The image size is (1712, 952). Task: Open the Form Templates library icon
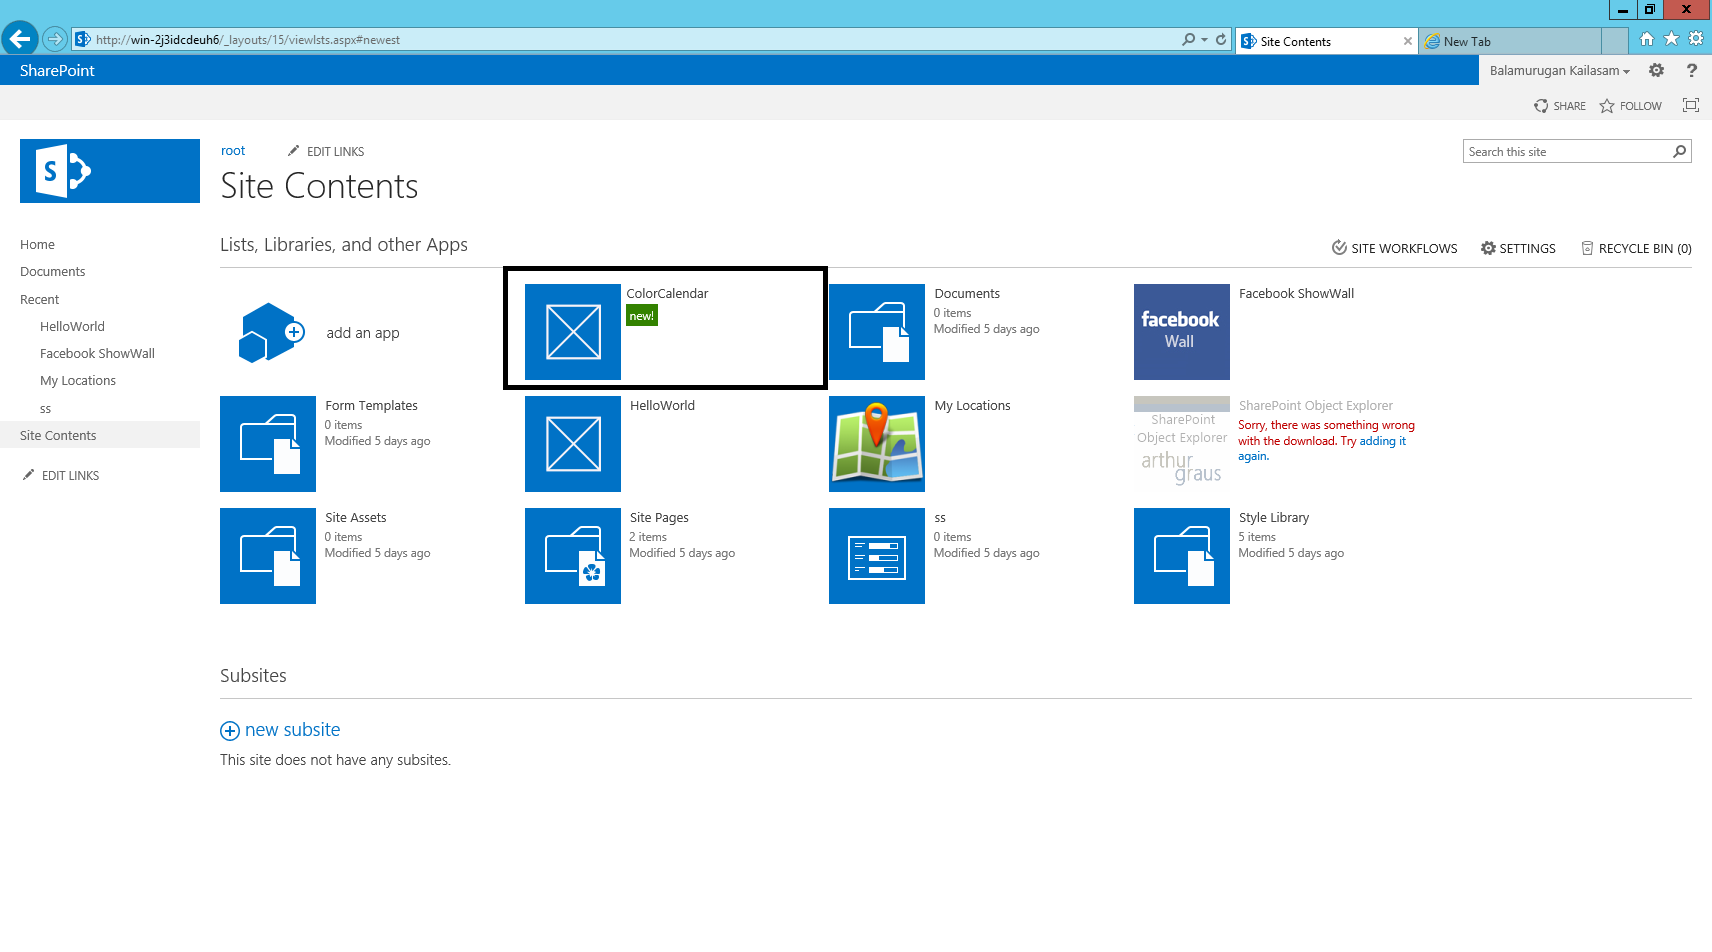coord(268,444)
